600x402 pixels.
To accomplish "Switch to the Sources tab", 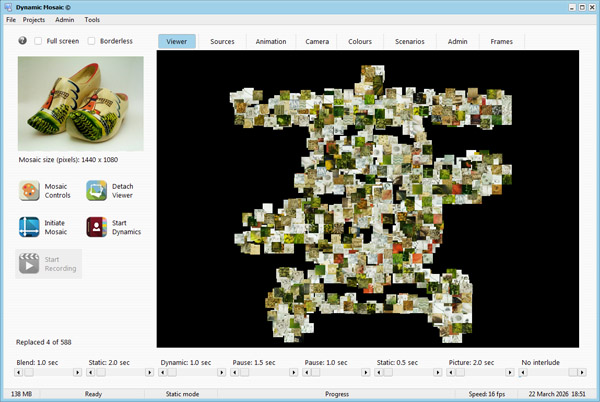I will coord(222,42).
